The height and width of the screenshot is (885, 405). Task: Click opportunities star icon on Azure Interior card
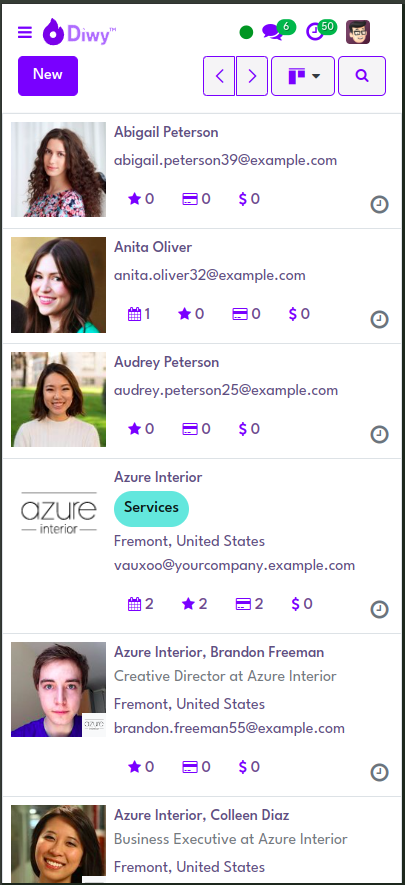pos(188,604)
